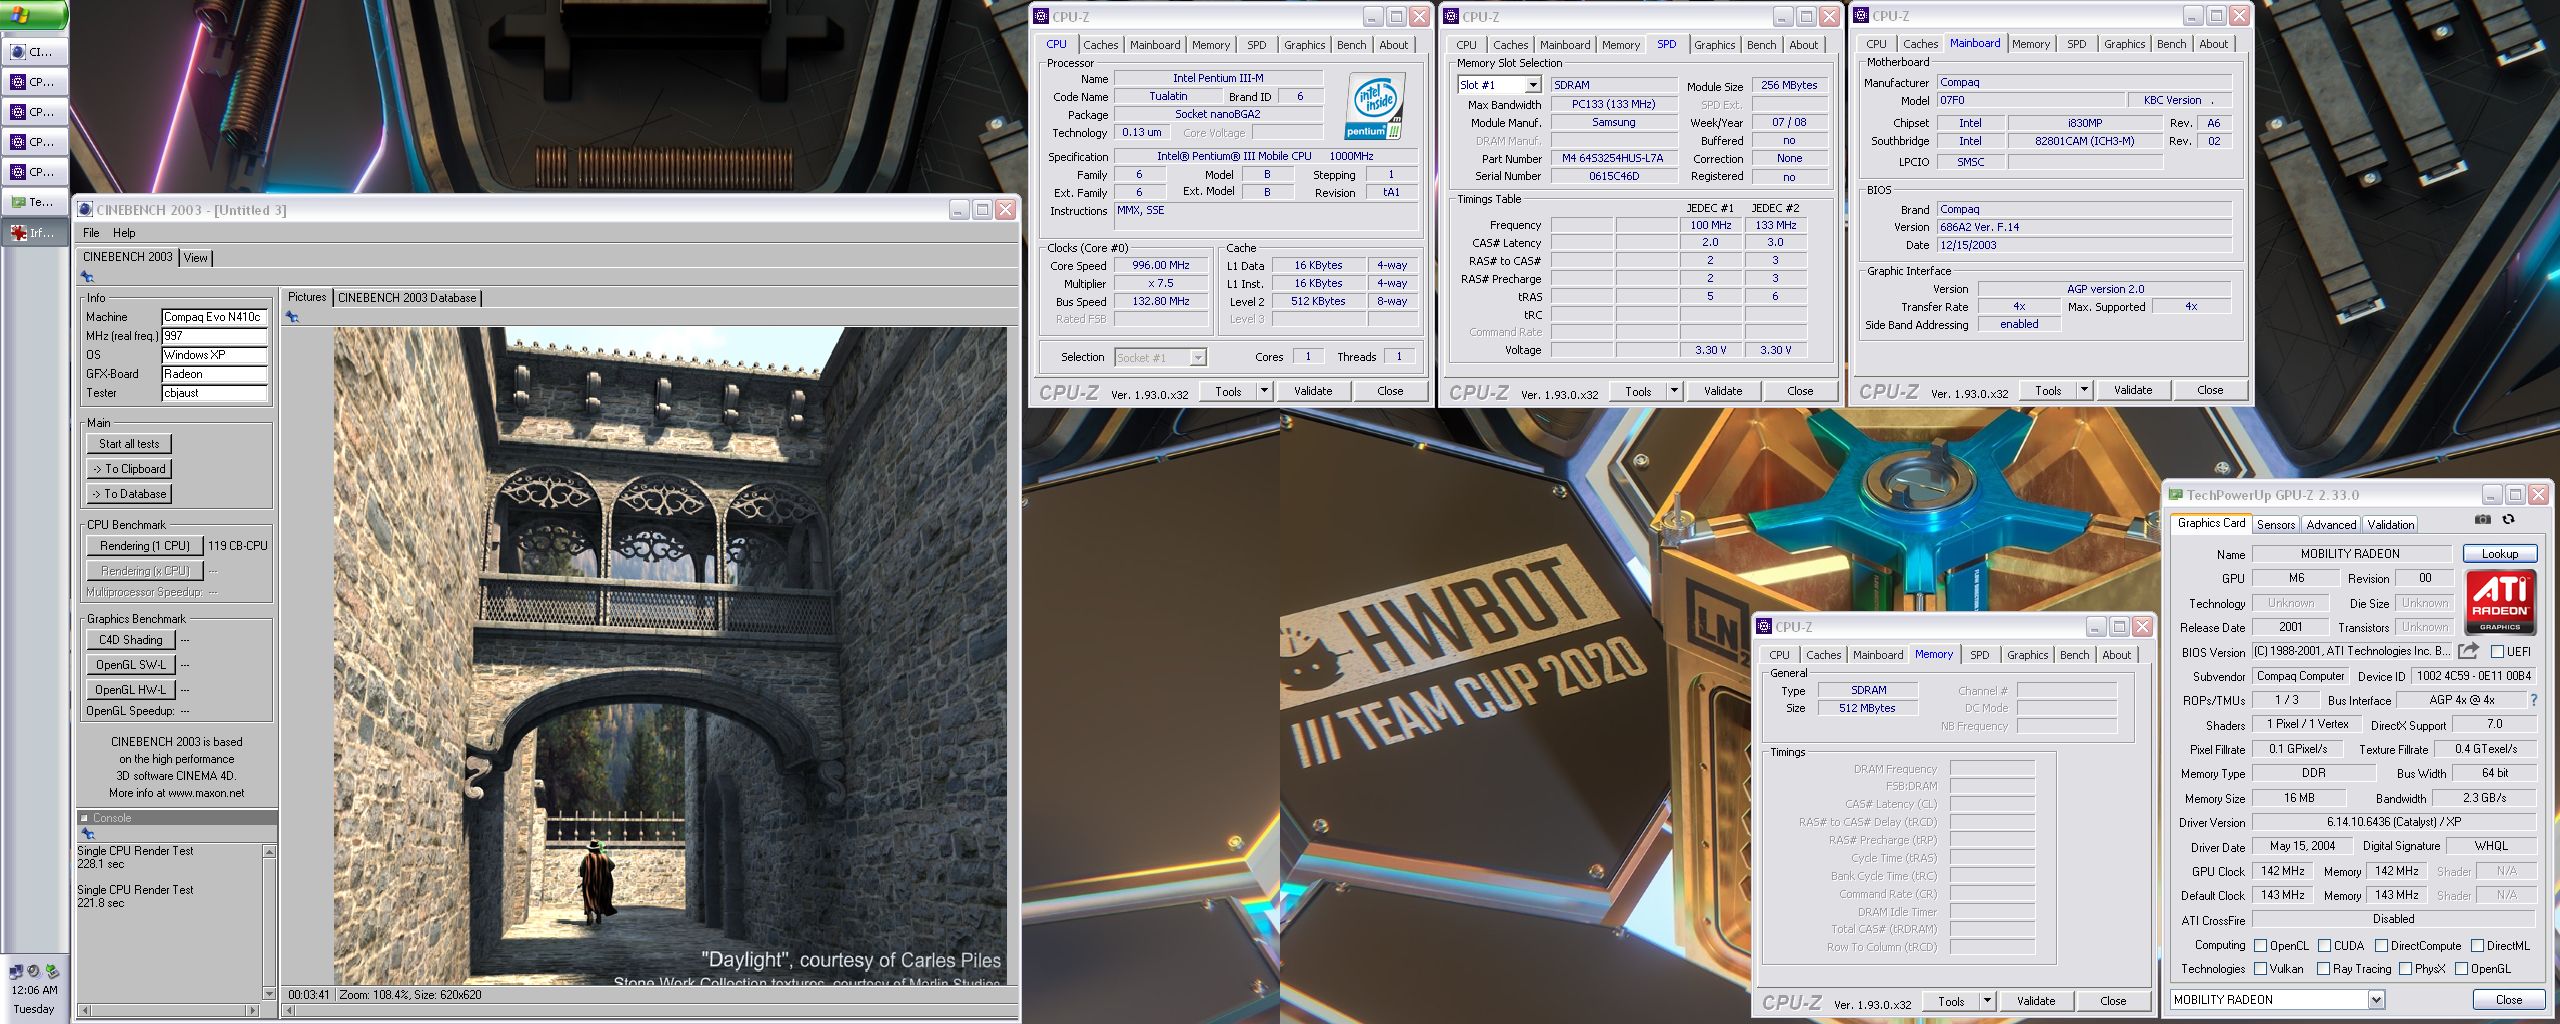This screenshot has height=1024, width=2560.
Task: Click the first system tray icon
Action: click(16, 971)
